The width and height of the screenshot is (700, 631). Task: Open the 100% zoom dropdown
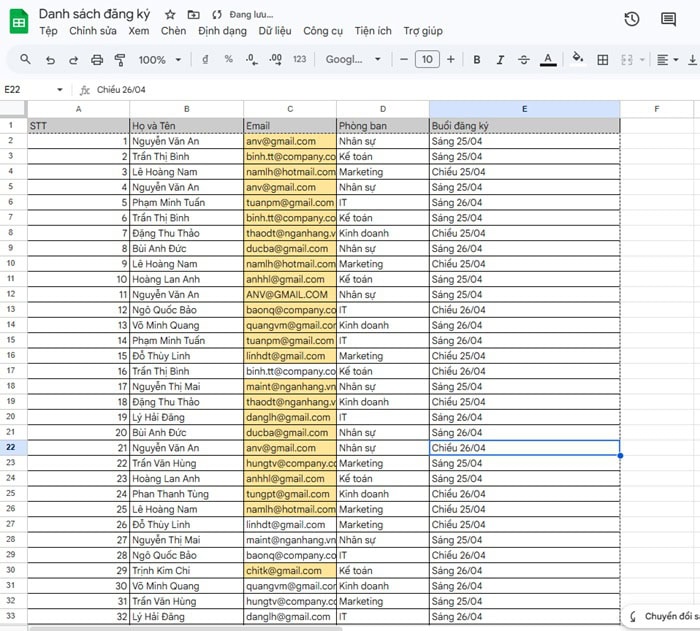(x=160, y=60)
